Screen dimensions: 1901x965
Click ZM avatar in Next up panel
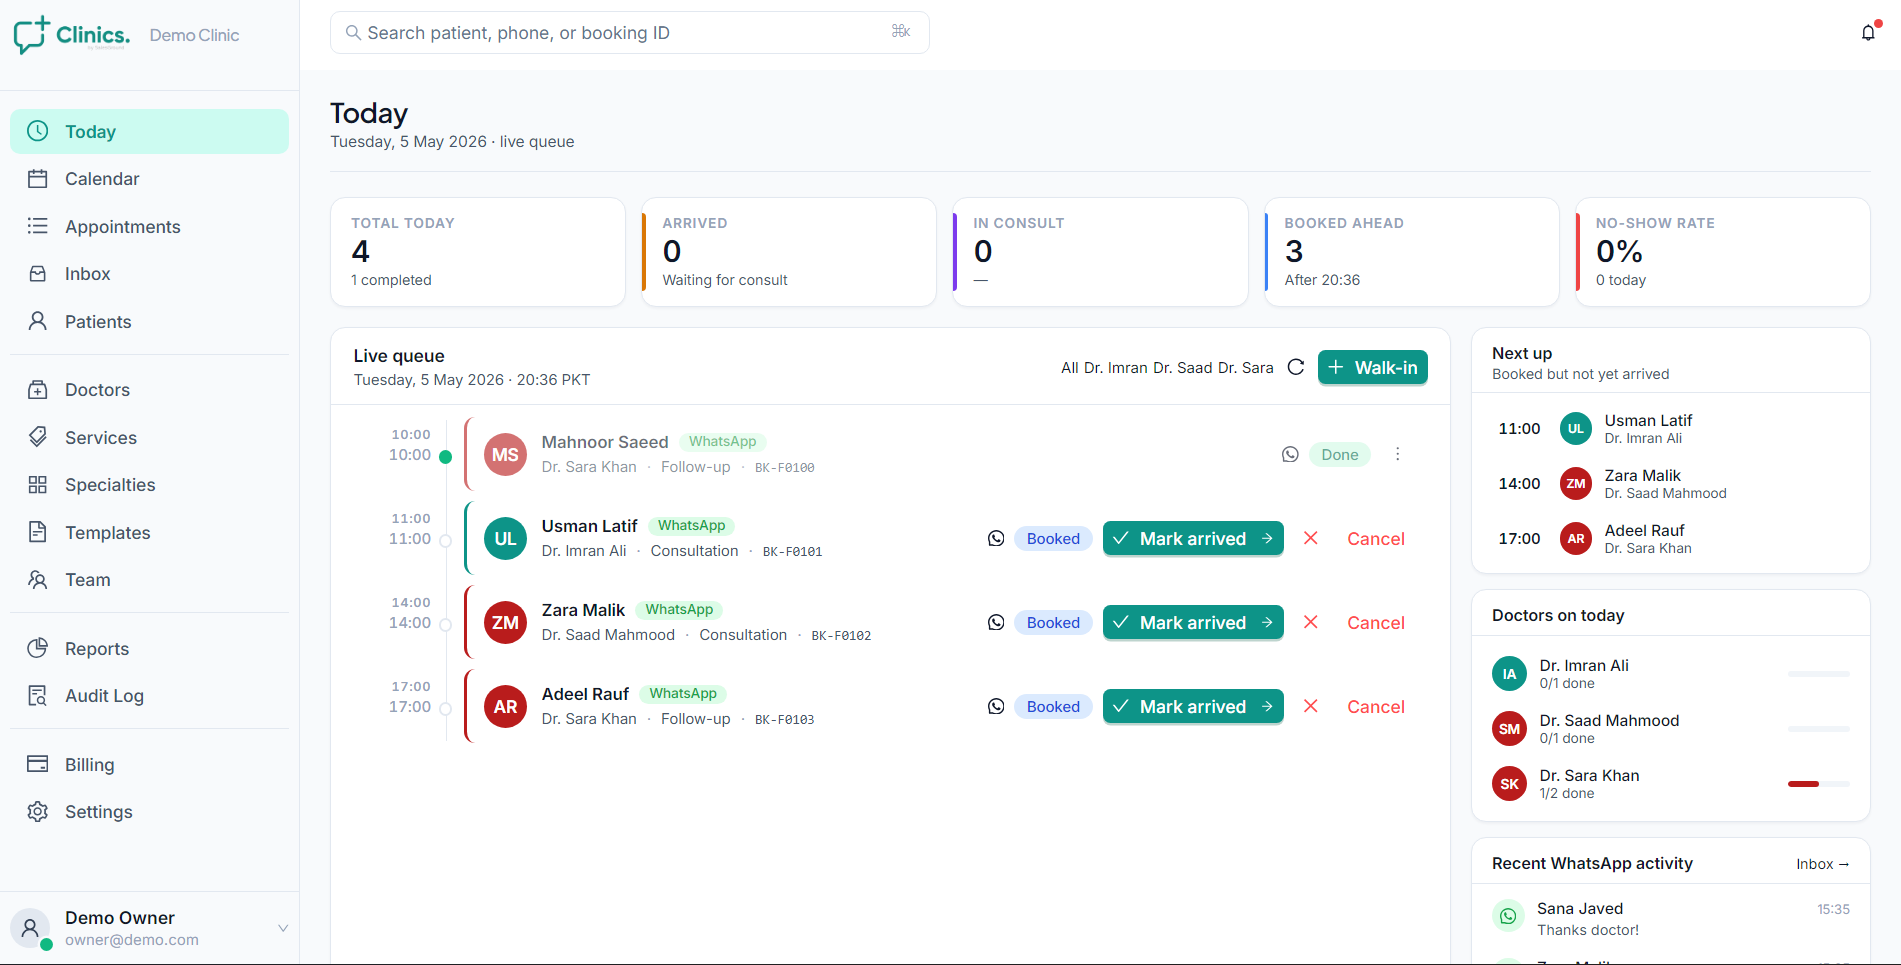click(1576, 484)
